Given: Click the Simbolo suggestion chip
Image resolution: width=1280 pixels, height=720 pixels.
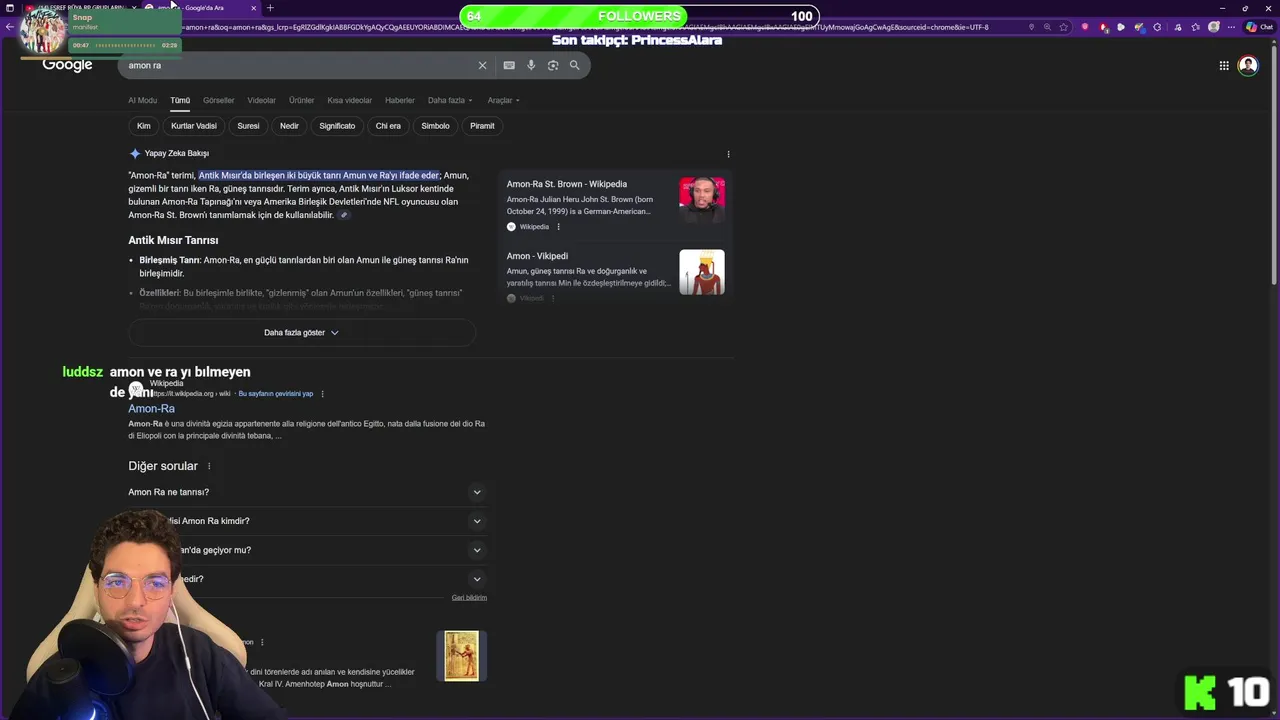Looking at the screenshot, I should (x=435, y=126).
